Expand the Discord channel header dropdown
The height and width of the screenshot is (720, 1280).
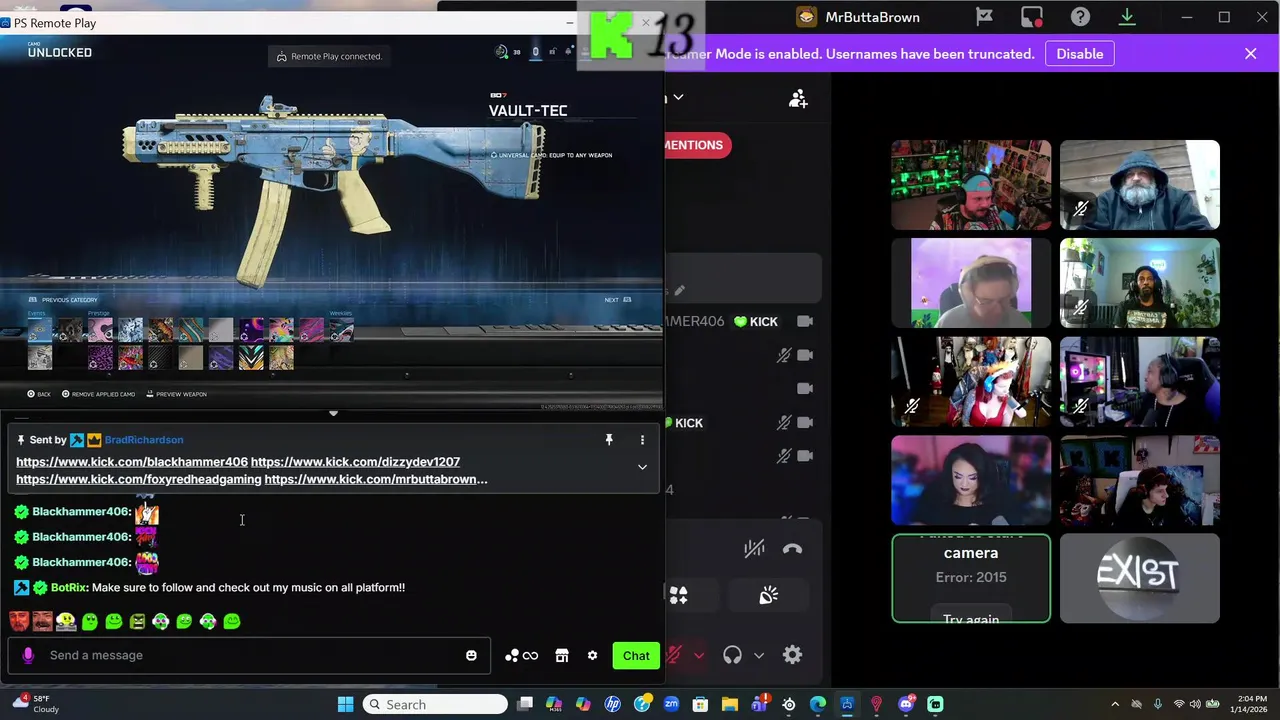coord(678,97)
